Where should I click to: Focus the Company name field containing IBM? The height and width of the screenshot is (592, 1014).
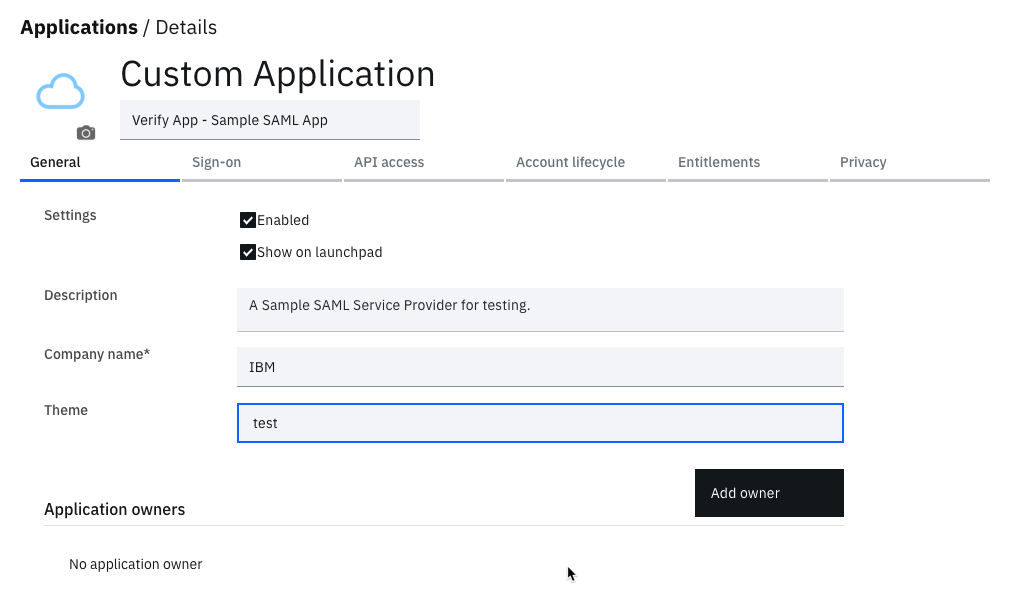(x=540, y=367)
